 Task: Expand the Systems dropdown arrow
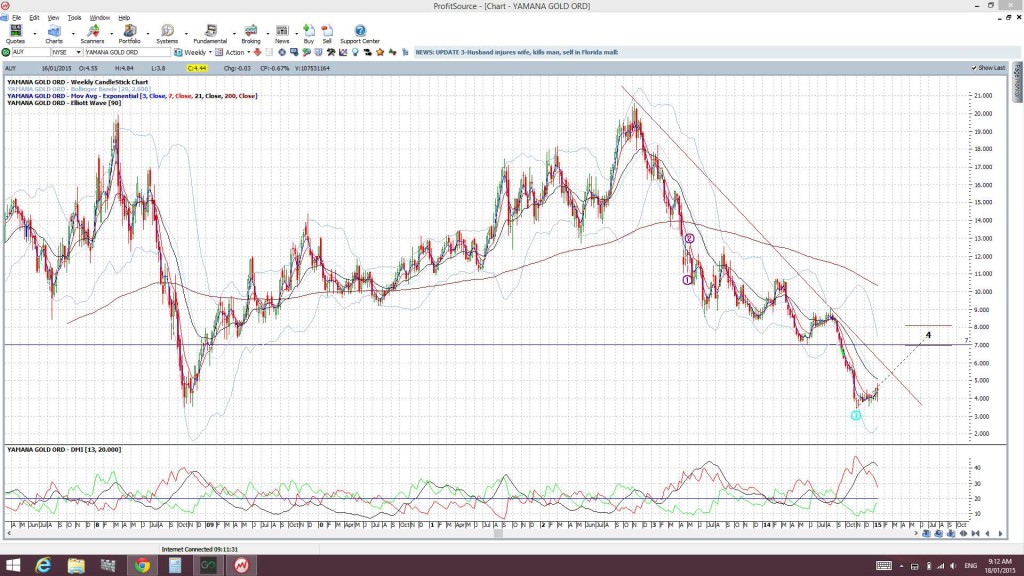point(186,33)
